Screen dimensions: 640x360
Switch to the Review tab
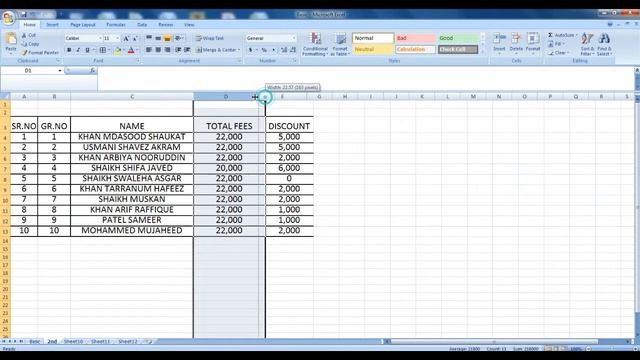pos(165,25)
